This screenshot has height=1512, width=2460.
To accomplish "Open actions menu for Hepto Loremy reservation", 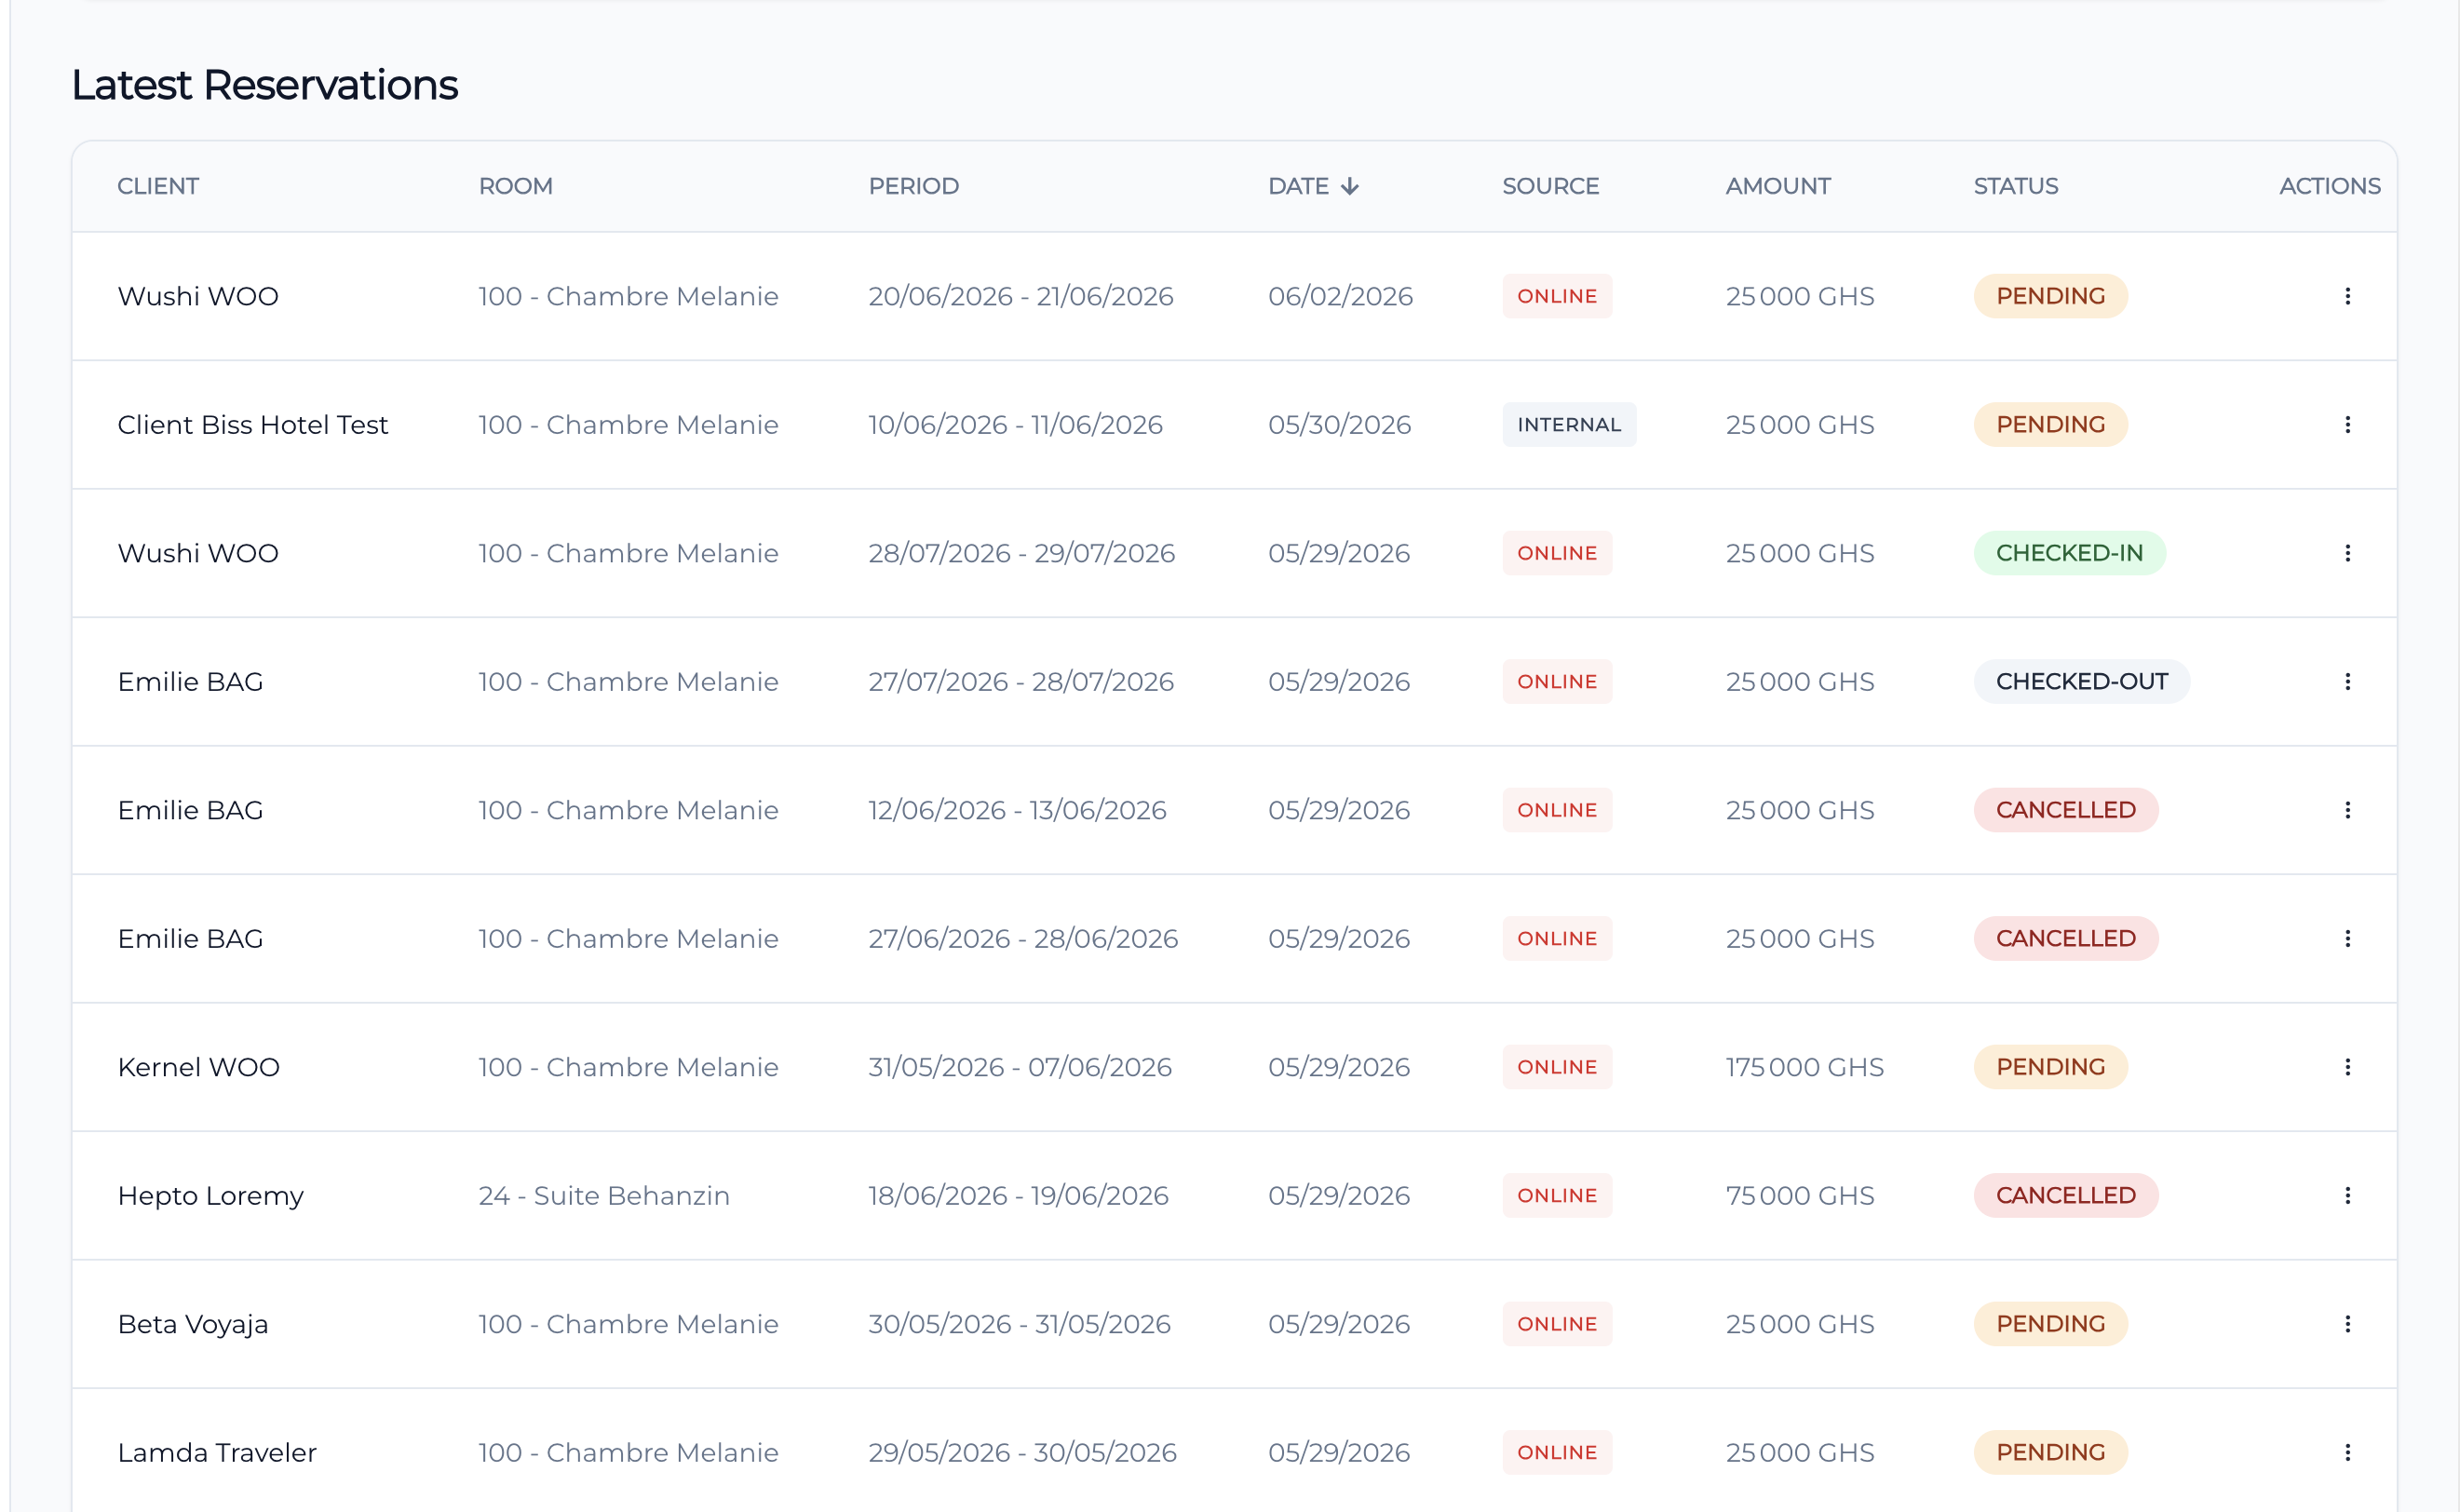I will 2347,1196.
